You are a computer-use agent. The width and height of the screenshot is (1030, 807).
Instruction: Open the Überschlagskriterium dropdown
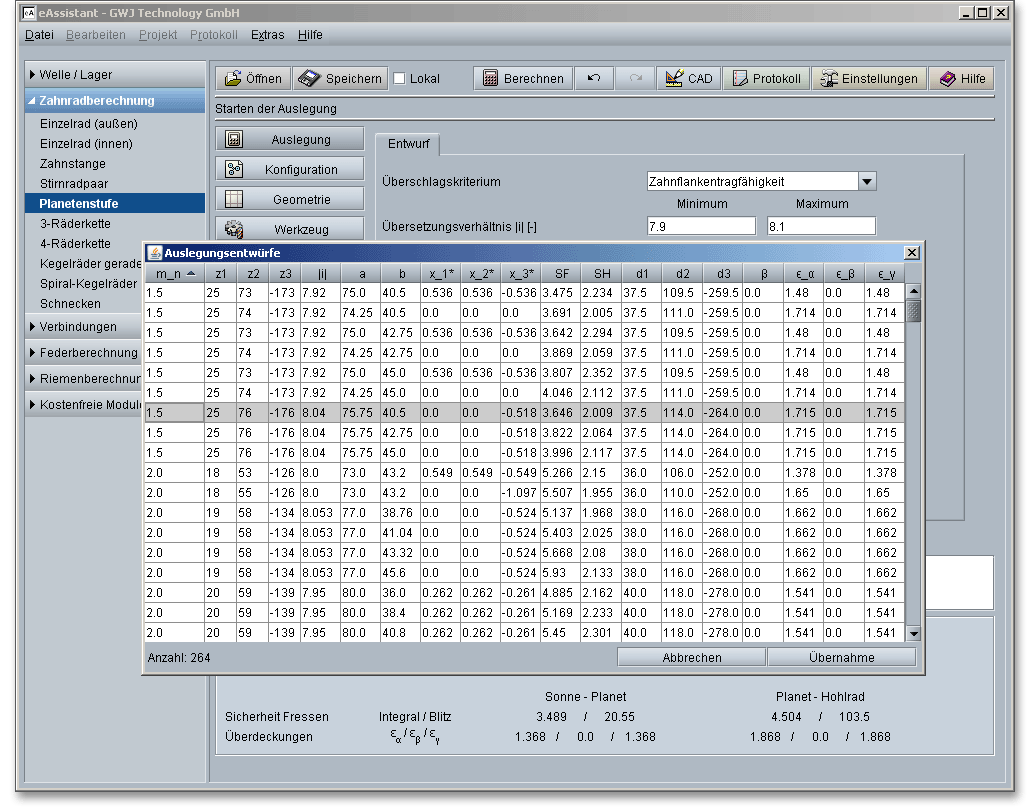pyautogui.click(x=867, y=181)
